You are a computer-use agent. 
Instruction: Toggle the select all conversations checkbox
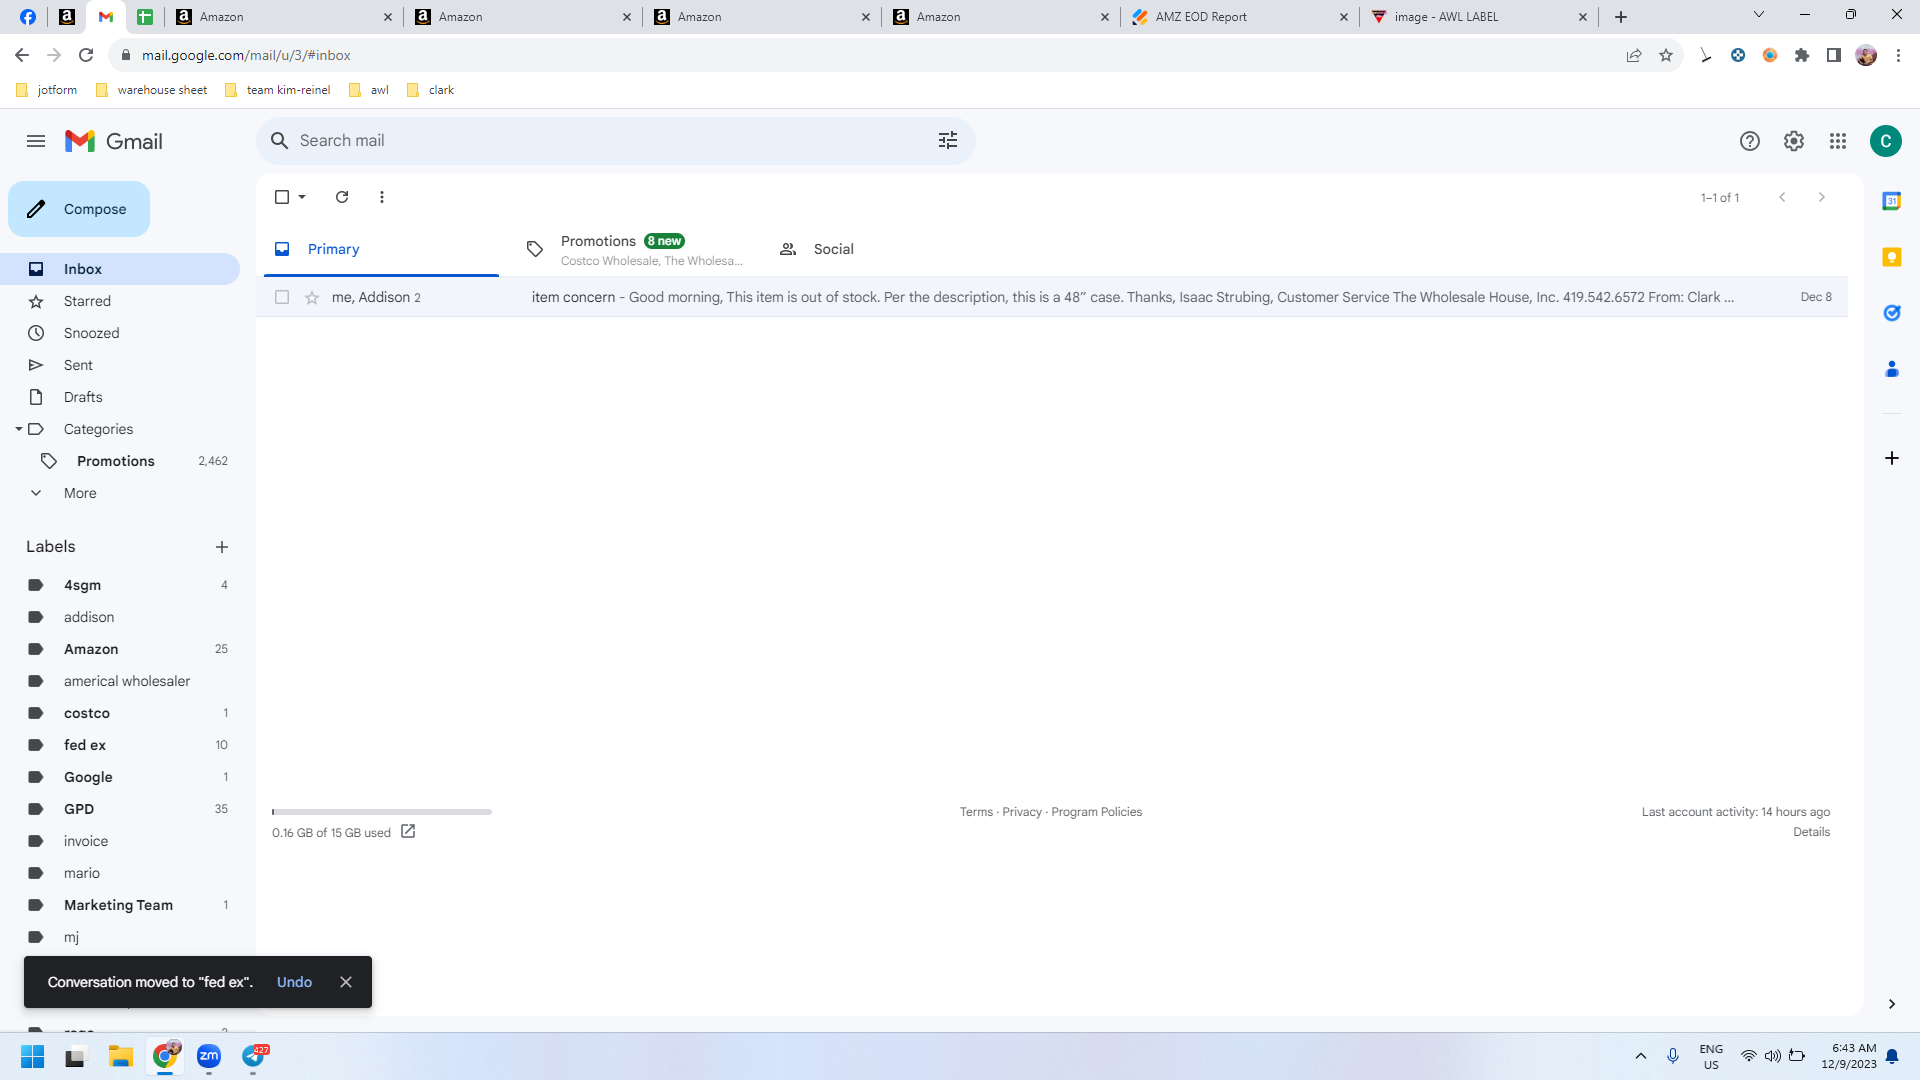[x=282, y=197]
